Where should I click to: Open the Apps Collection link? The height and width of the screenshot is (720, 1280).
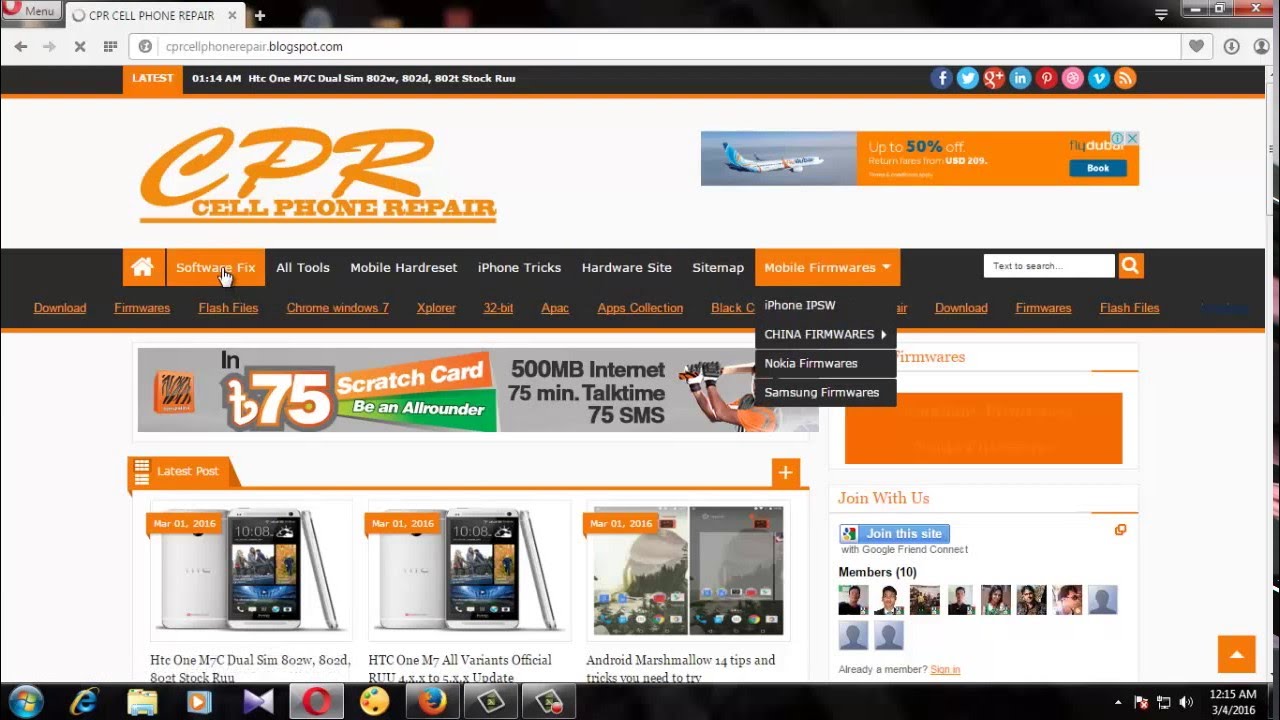[x=640, y=308]
